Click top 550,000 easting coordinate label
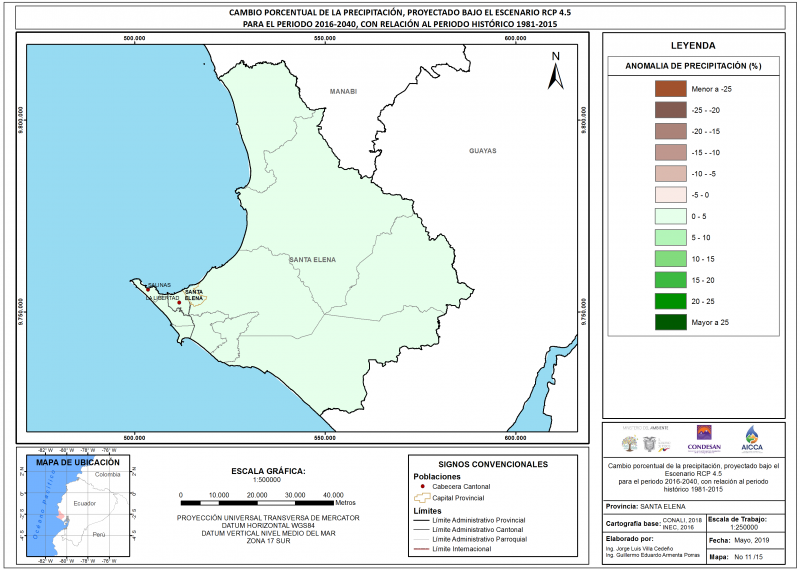 (x=325, y=38)
